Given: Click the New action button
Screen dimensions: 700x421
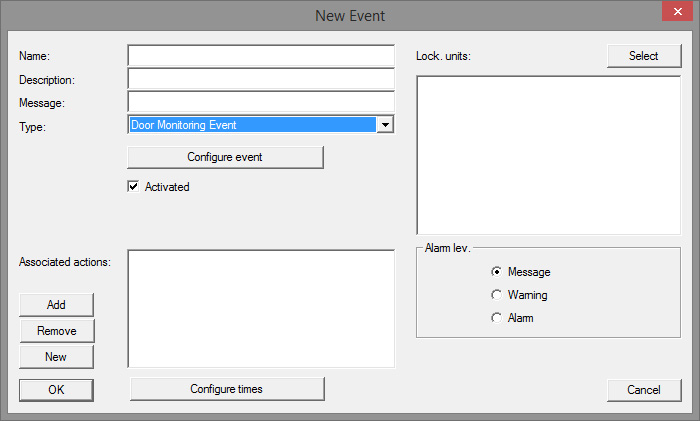Looking at the screenshot, I should tap(56, 357).
